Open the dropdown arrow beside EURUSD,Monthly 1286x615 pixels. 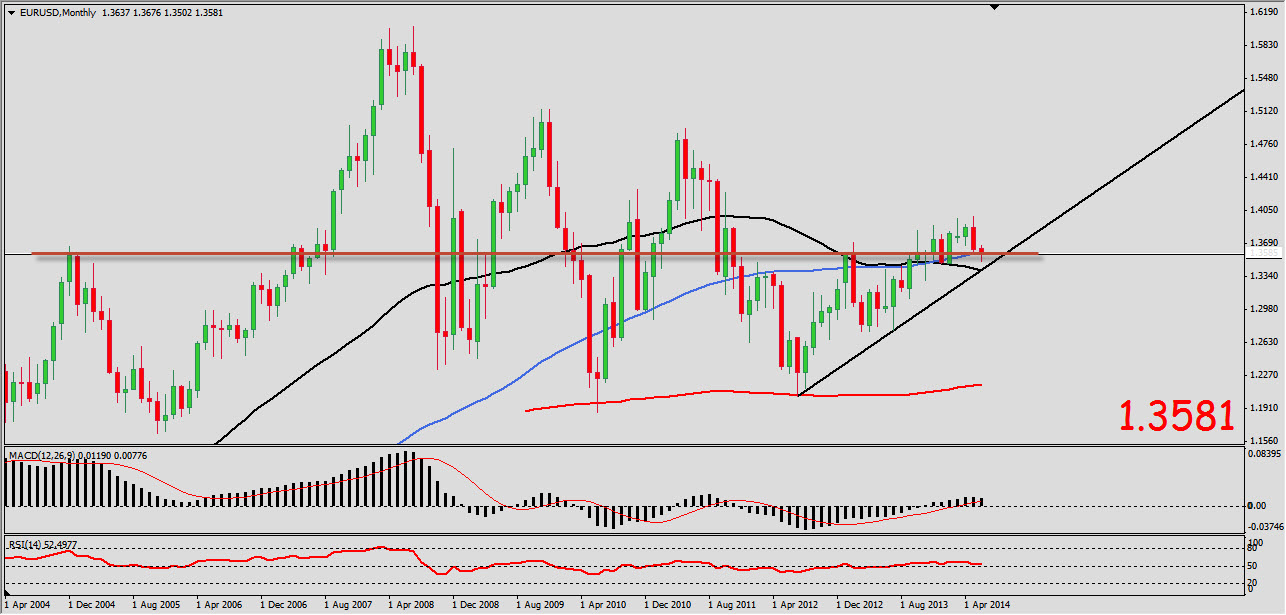[x=11, y=13]
